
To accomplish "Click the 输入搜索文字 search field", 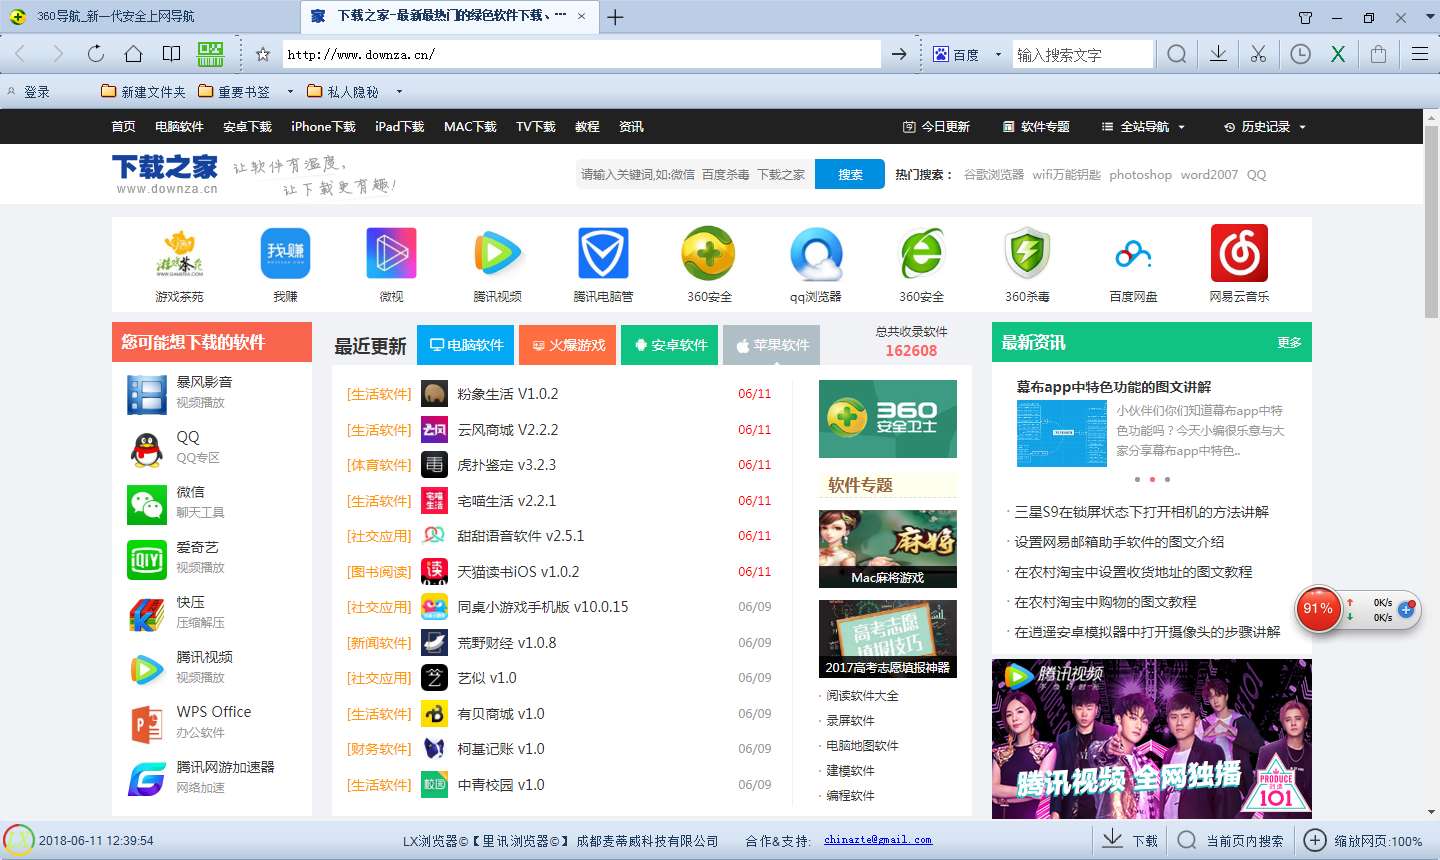I will tap(1083, 55).
